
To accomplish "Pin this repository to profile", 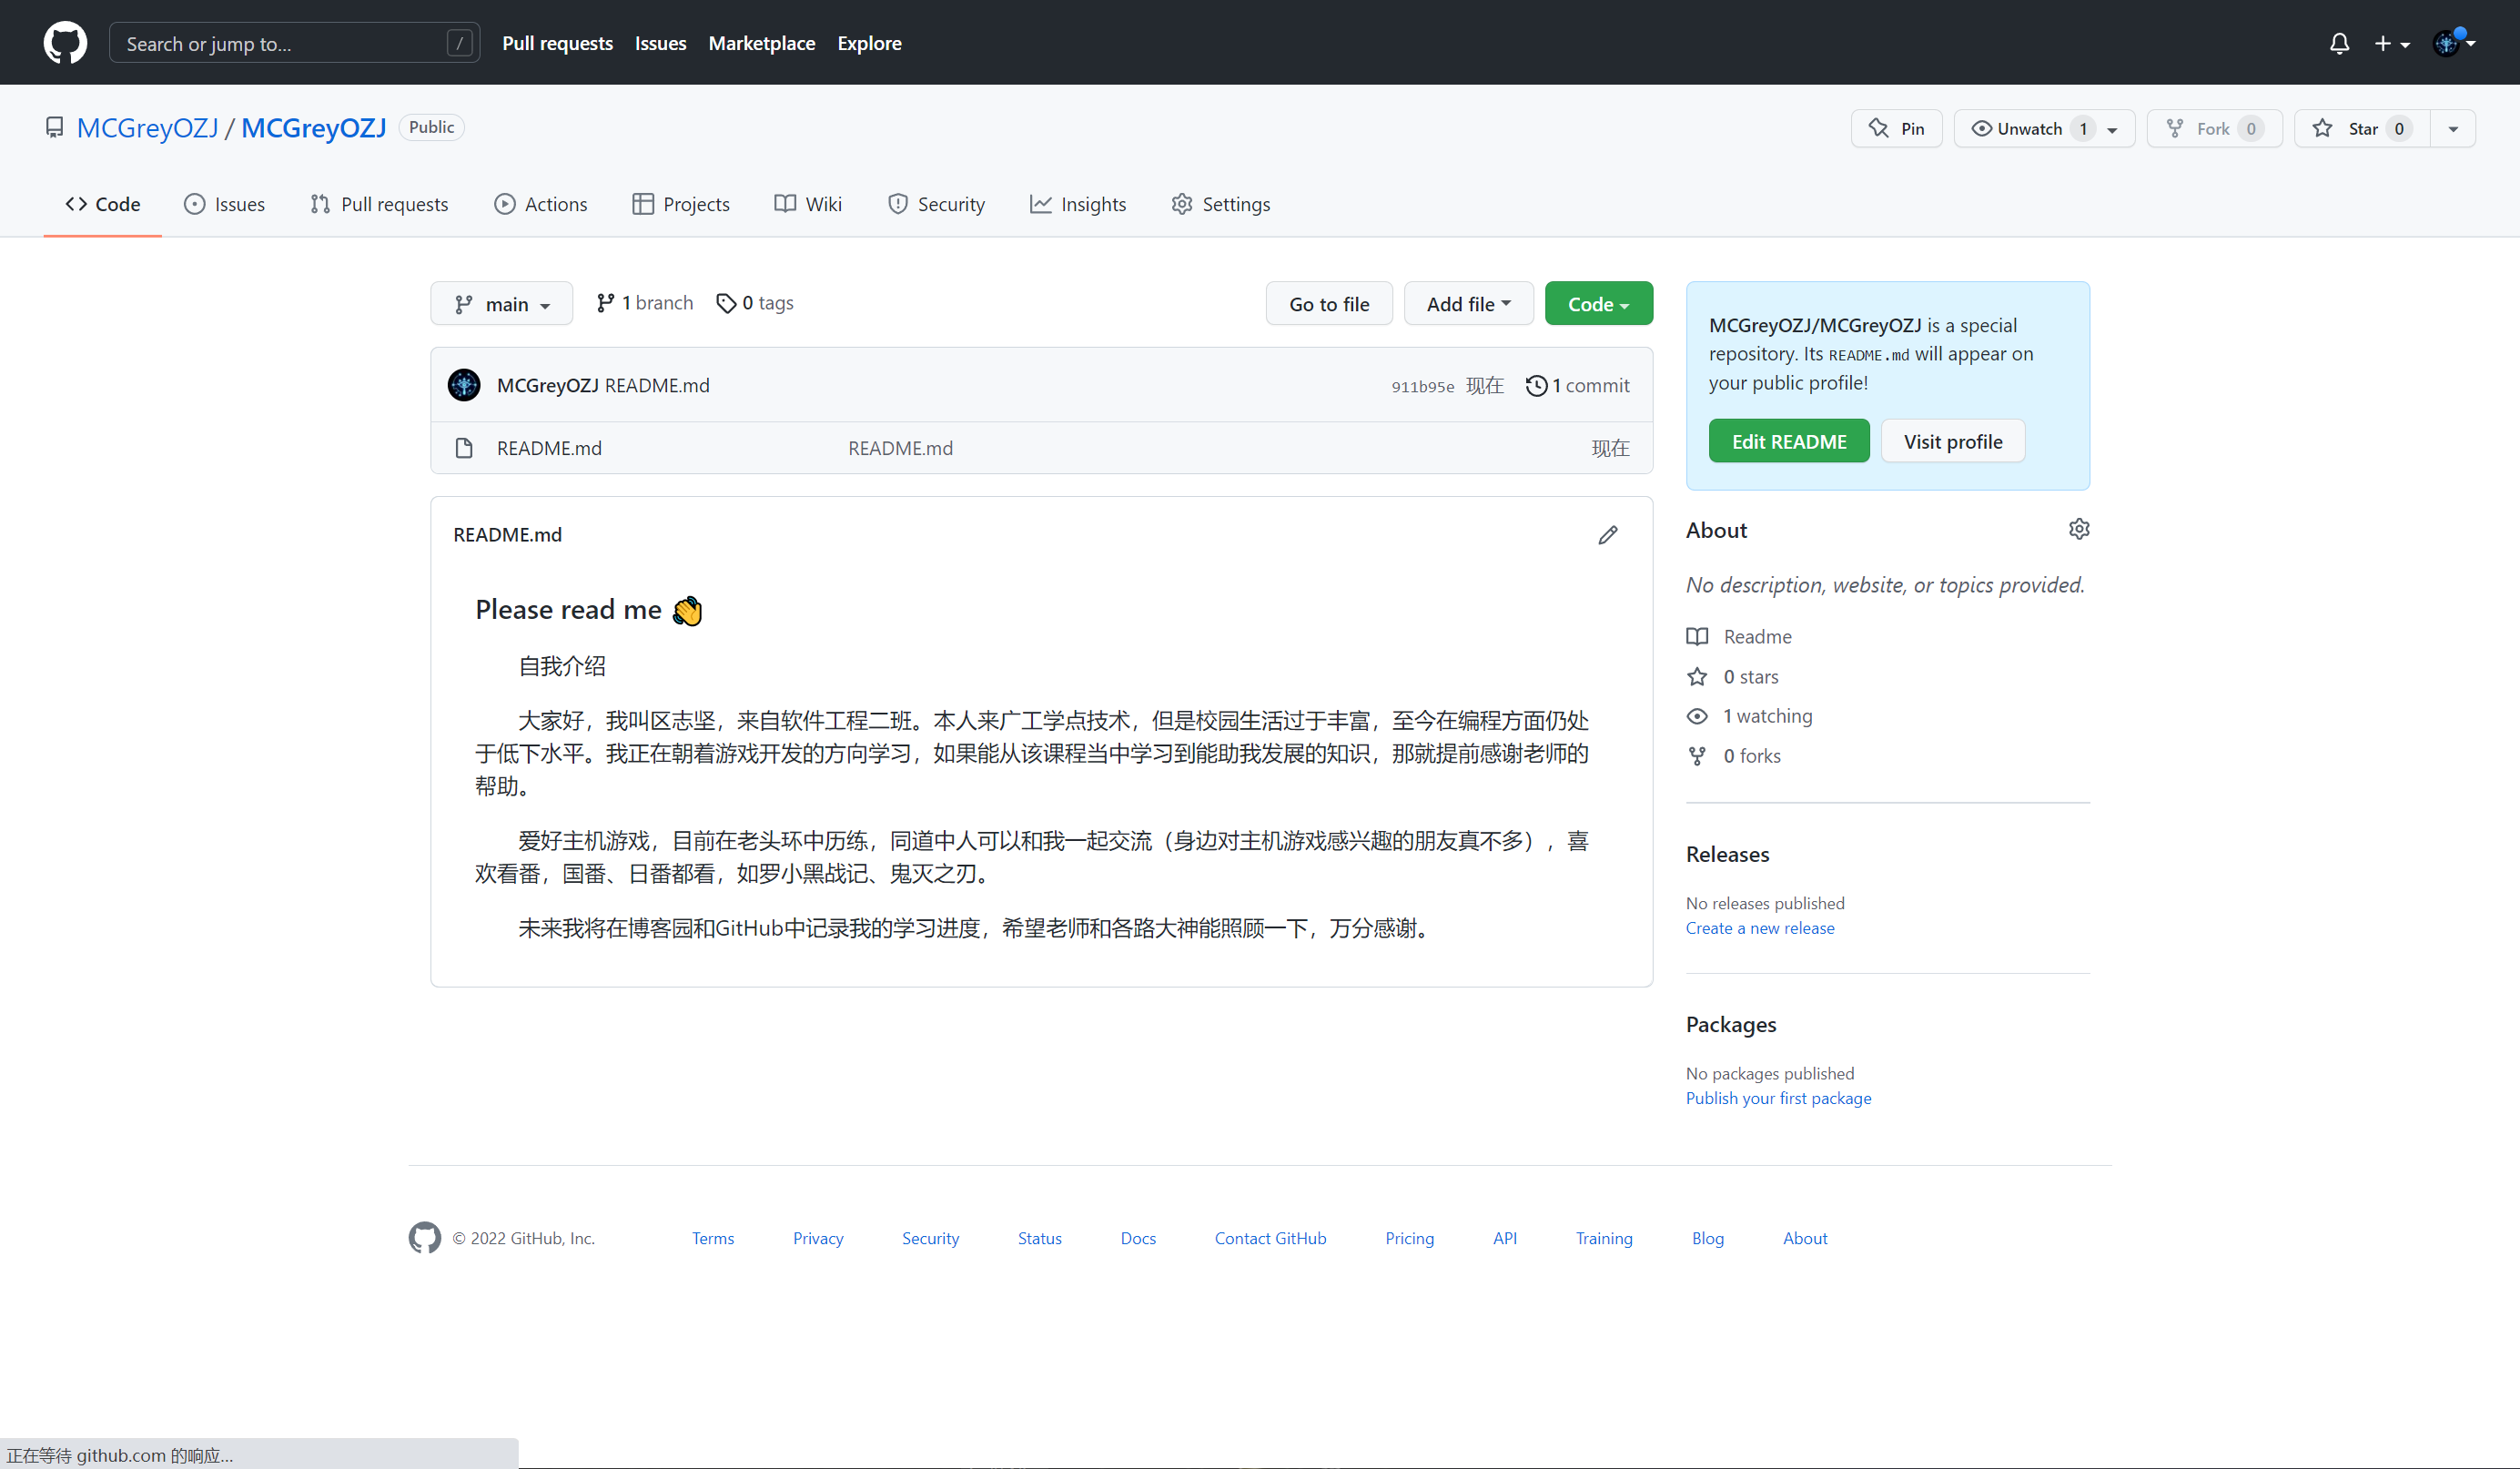I will (1896, 128).
